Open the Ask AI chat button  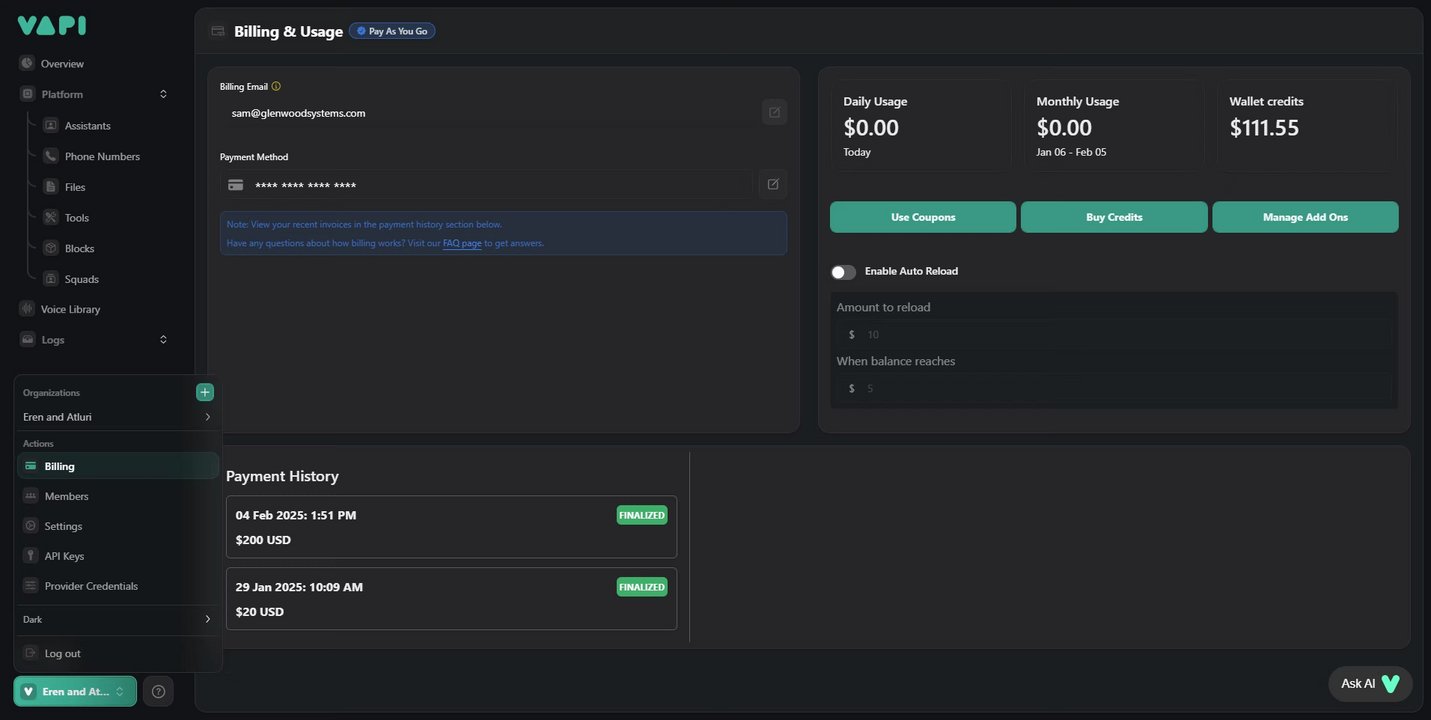tap(1370, 684)
